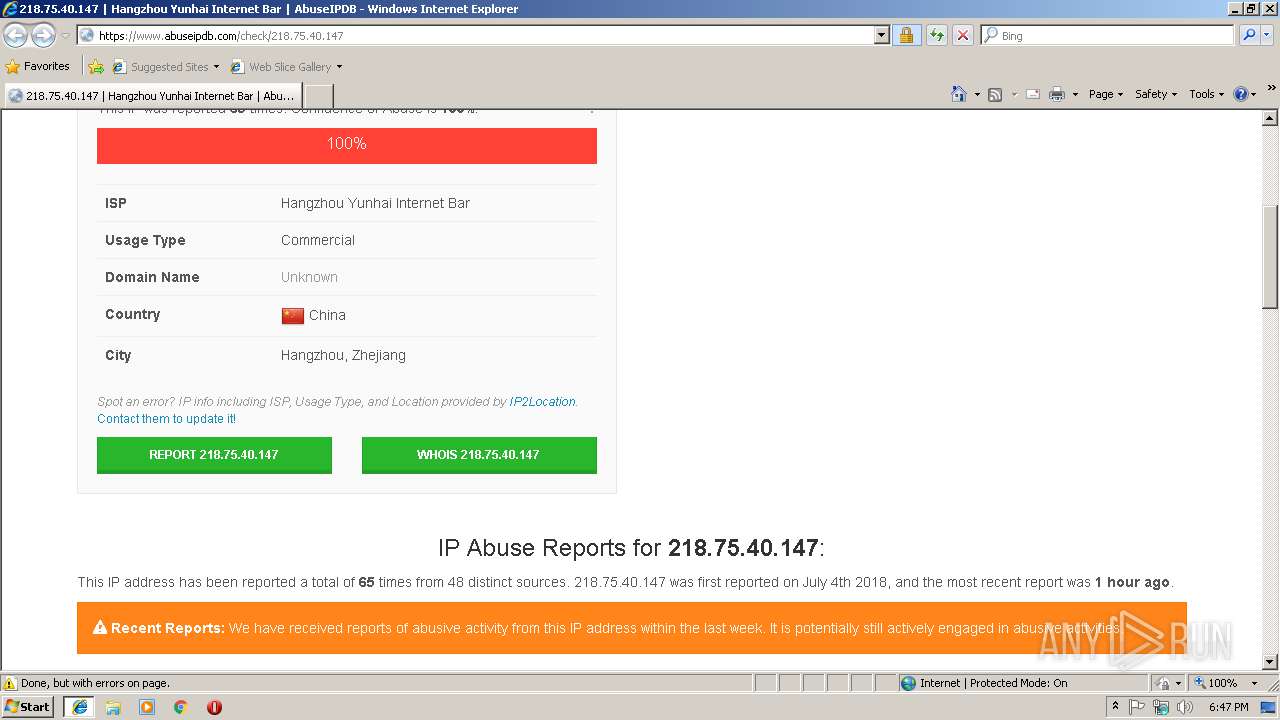1280x720 pixels.
Task: Click the Help question mark icon
Action: (x=1241, y=94)
